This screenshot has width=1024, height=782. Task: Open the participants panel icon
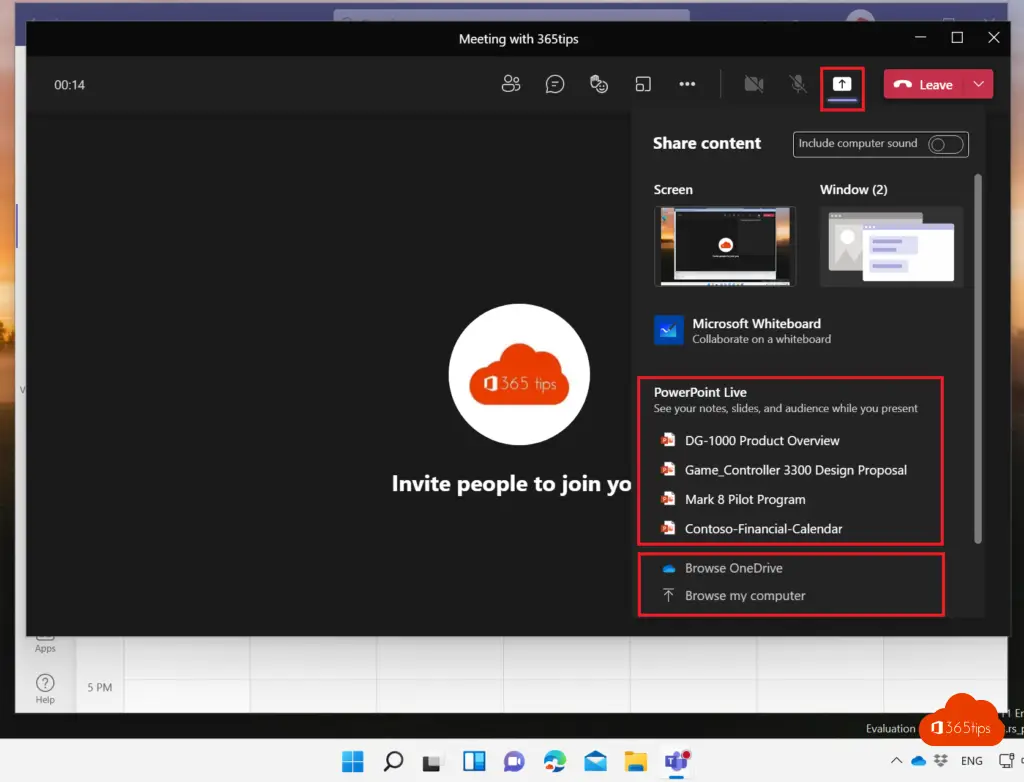[x=511, y=84]
